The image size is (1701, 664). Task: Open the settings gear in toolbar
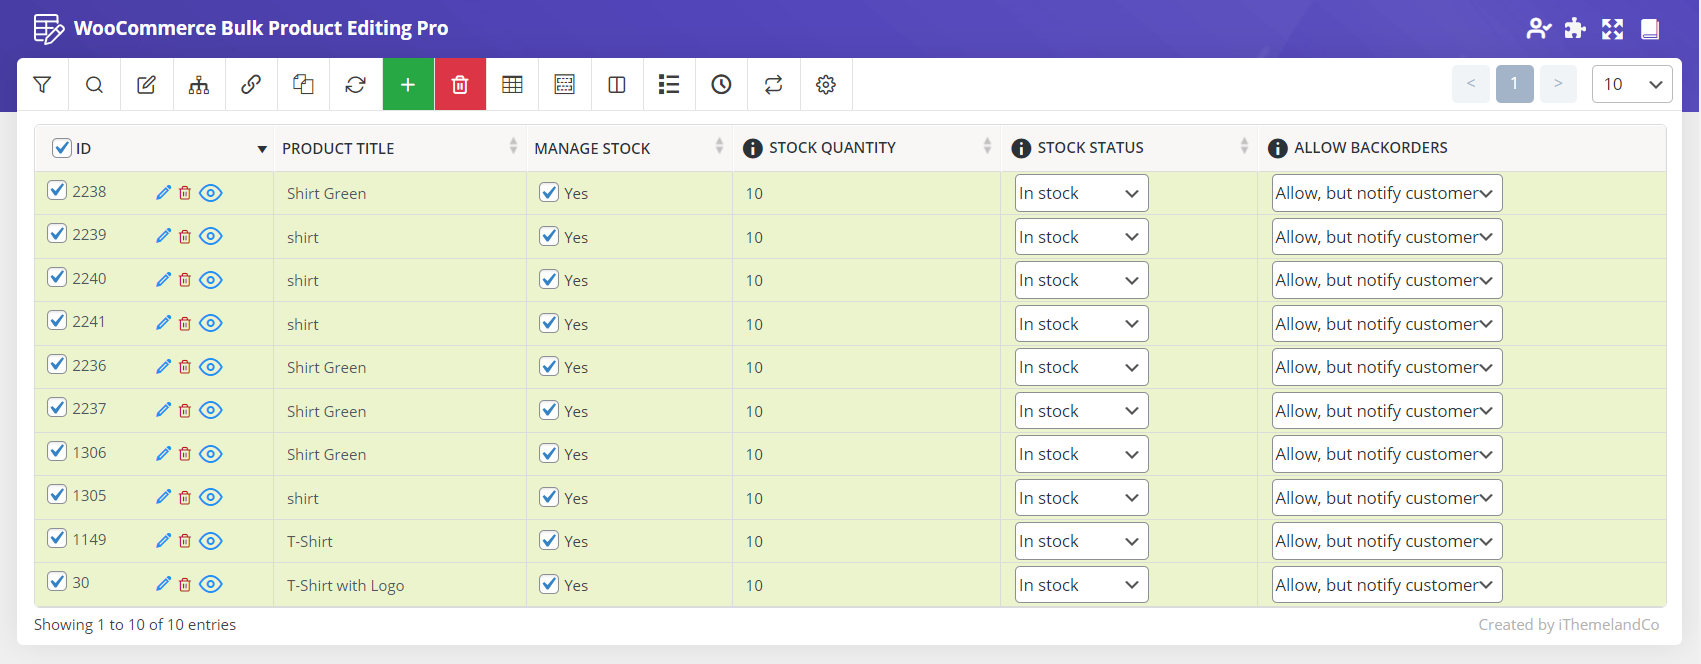pos(825,85)
